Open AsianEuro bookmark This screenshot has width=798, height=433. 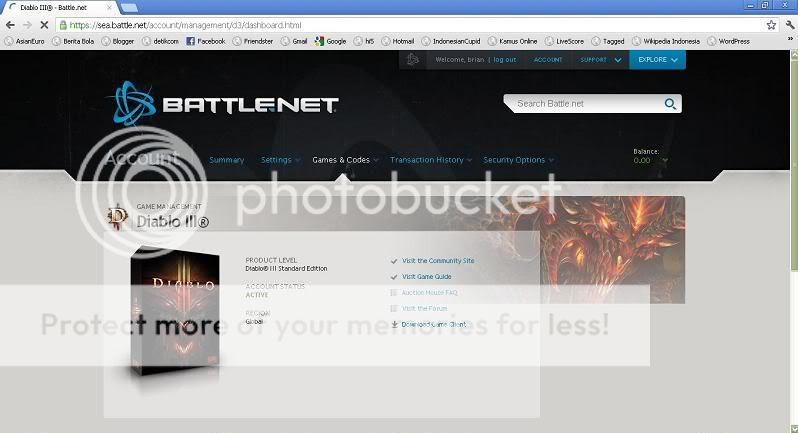pos(24,41)
